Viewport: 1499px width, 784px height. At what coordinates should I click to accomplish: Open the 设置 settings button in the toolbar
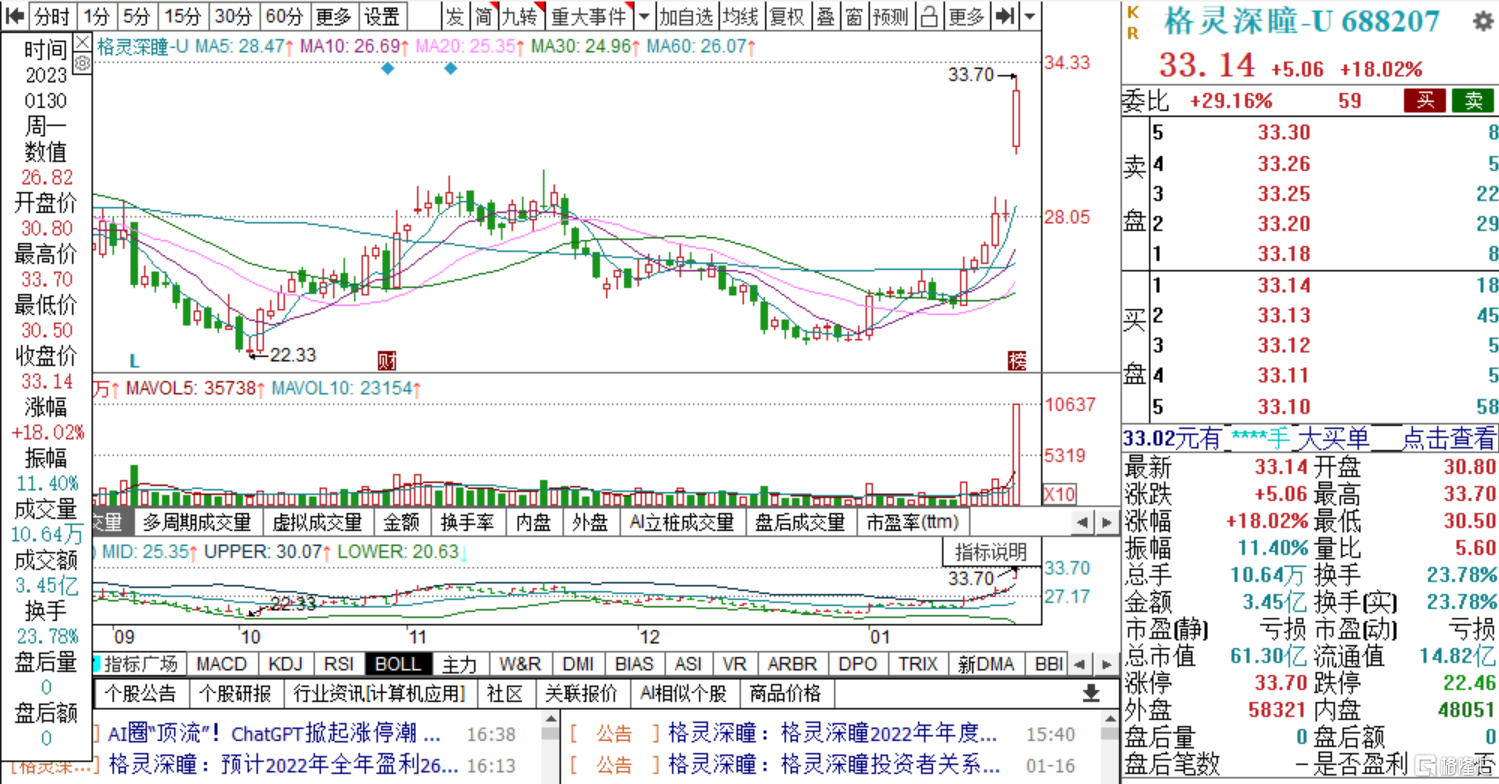click(381, 16)
